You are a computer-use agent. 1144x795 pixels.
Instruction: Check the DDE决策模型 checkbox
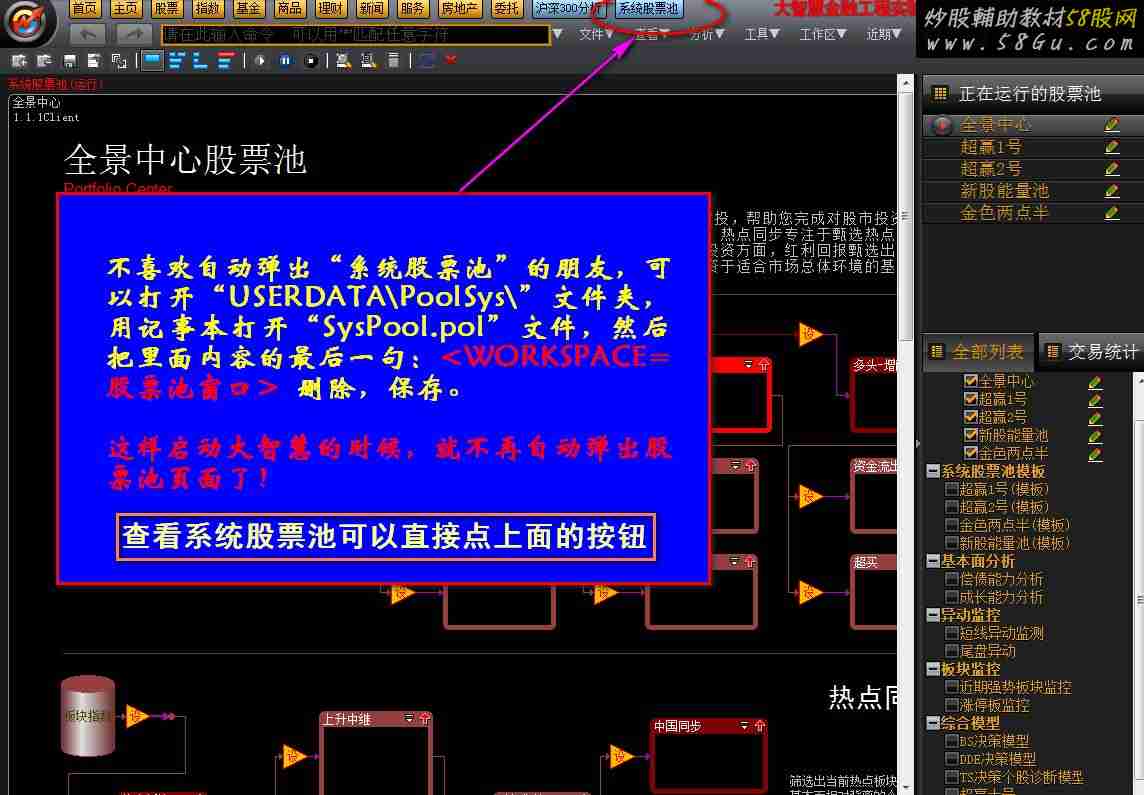[x=951, y=759]
